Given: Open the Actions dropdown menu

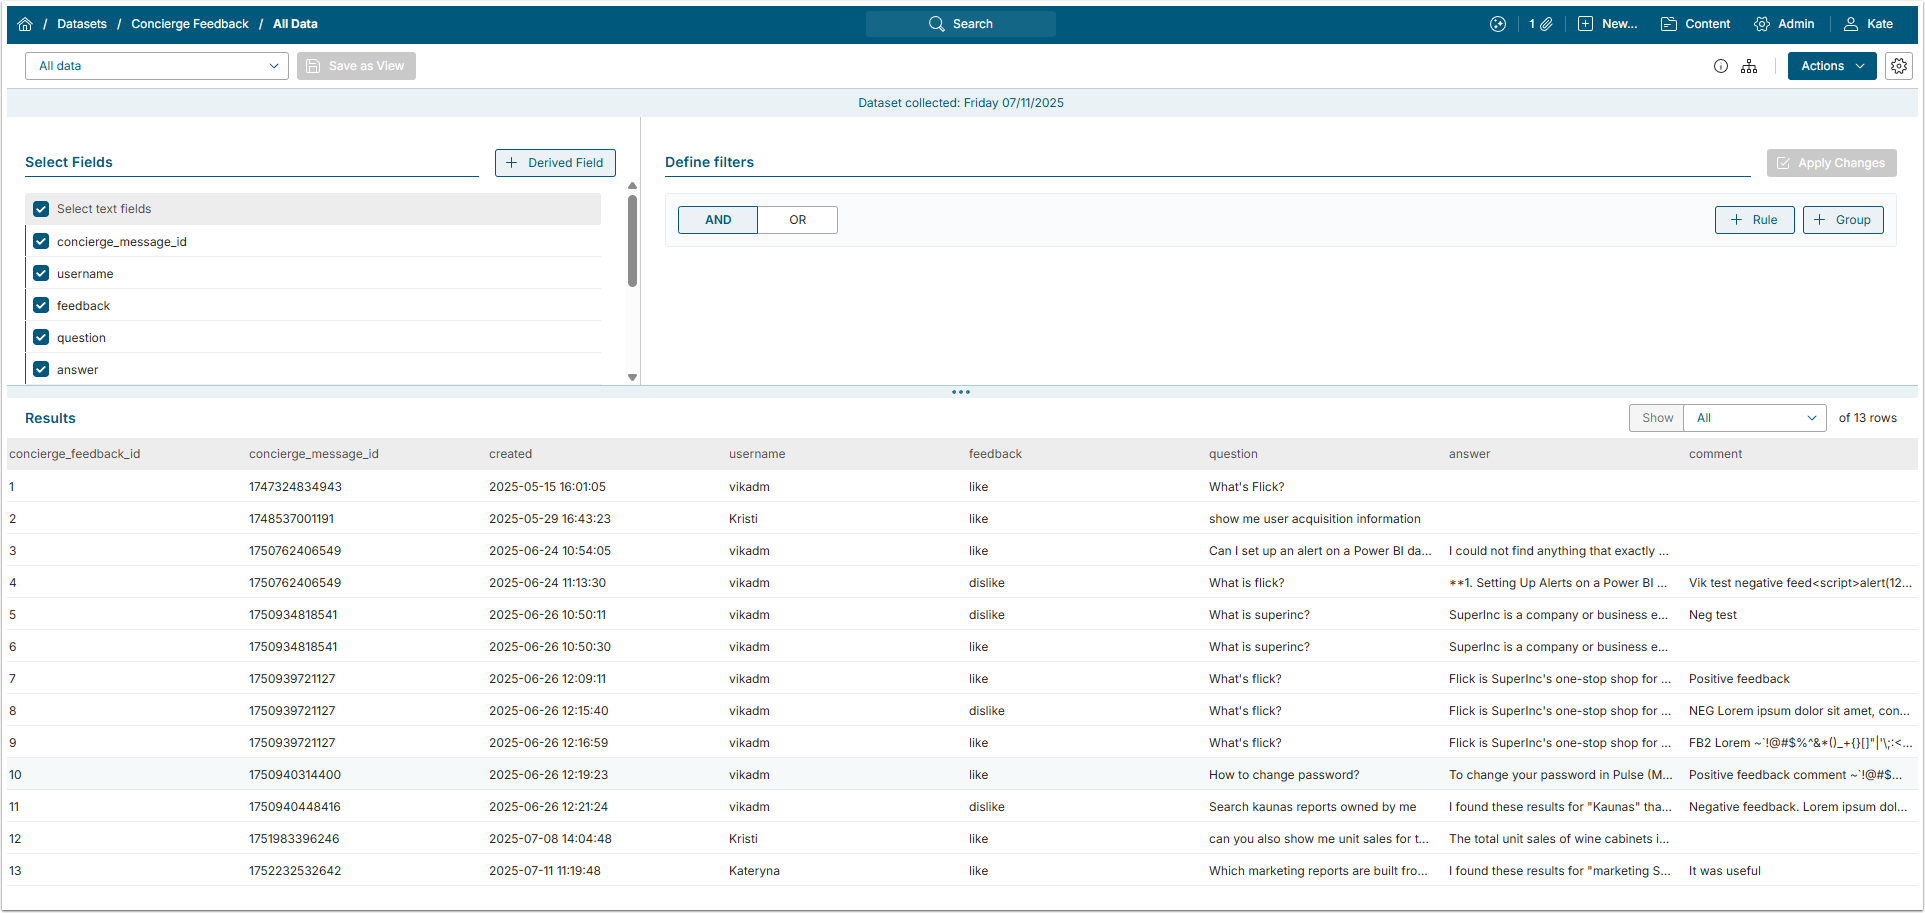Looking at the screenshot, I should pos(1831,66).
